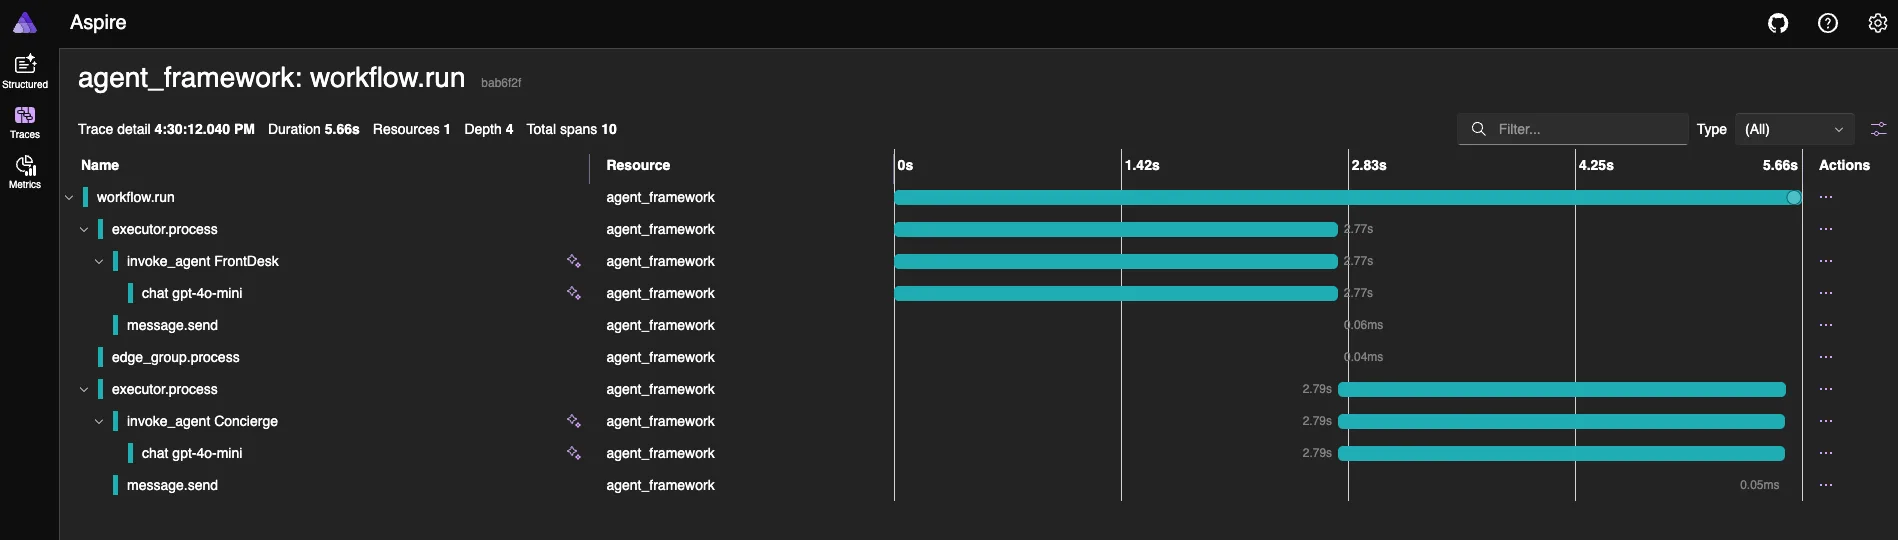Click the workflow.run duration bar

[1340, 198]
